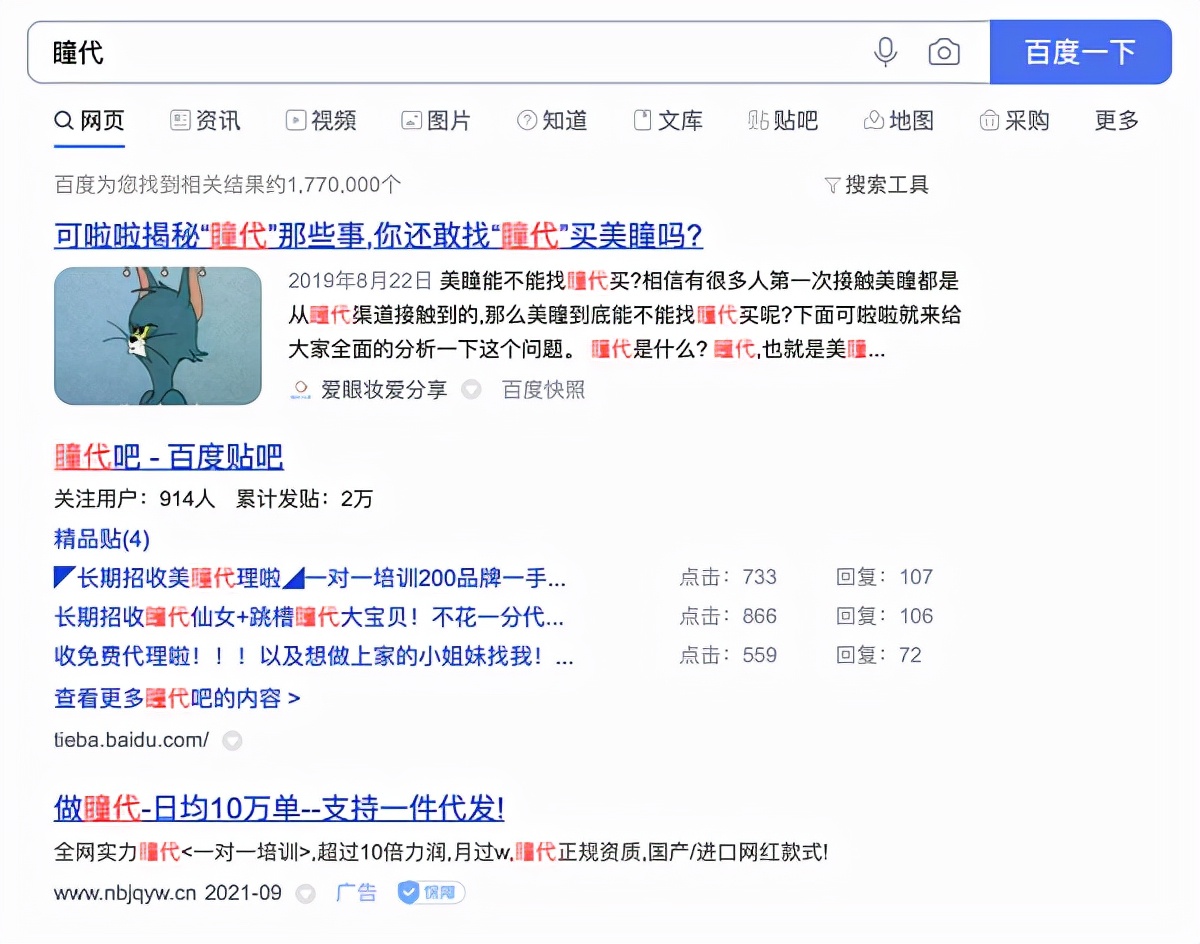Click the 资讯 news icon tab
The height and width of the screenshot is (944, 1200).
point(182,120)
